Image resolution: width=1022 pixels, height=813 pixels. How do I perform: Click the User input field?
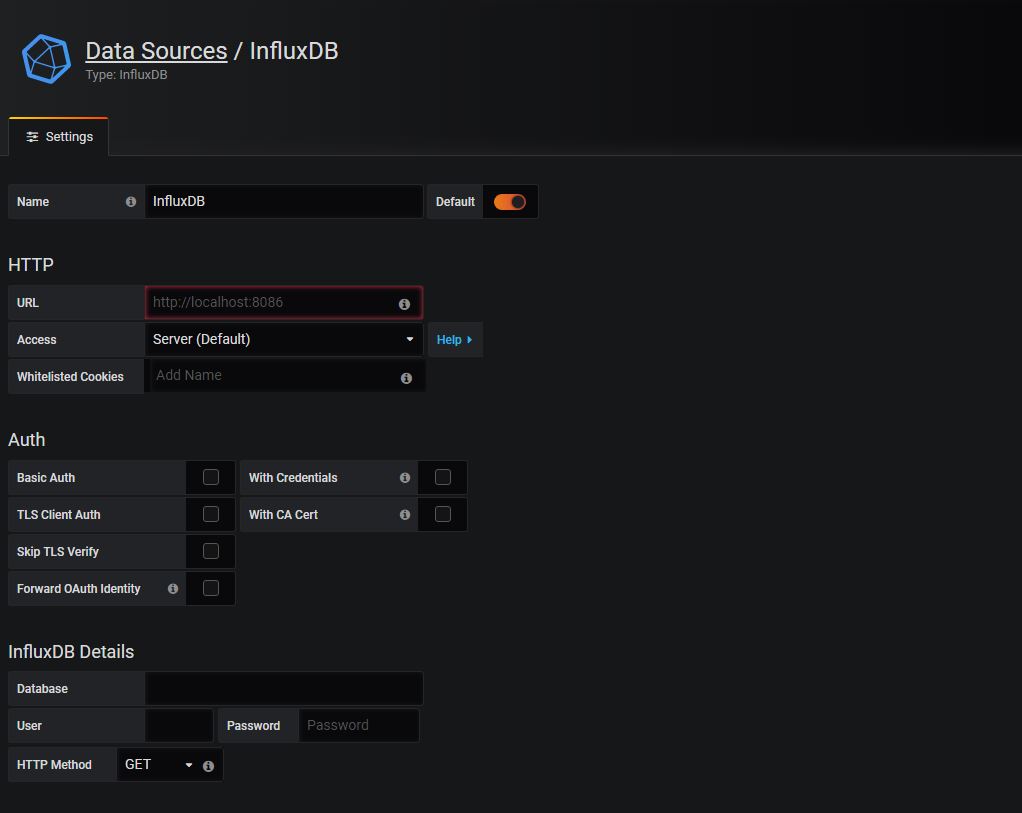[x=179, y=726]
